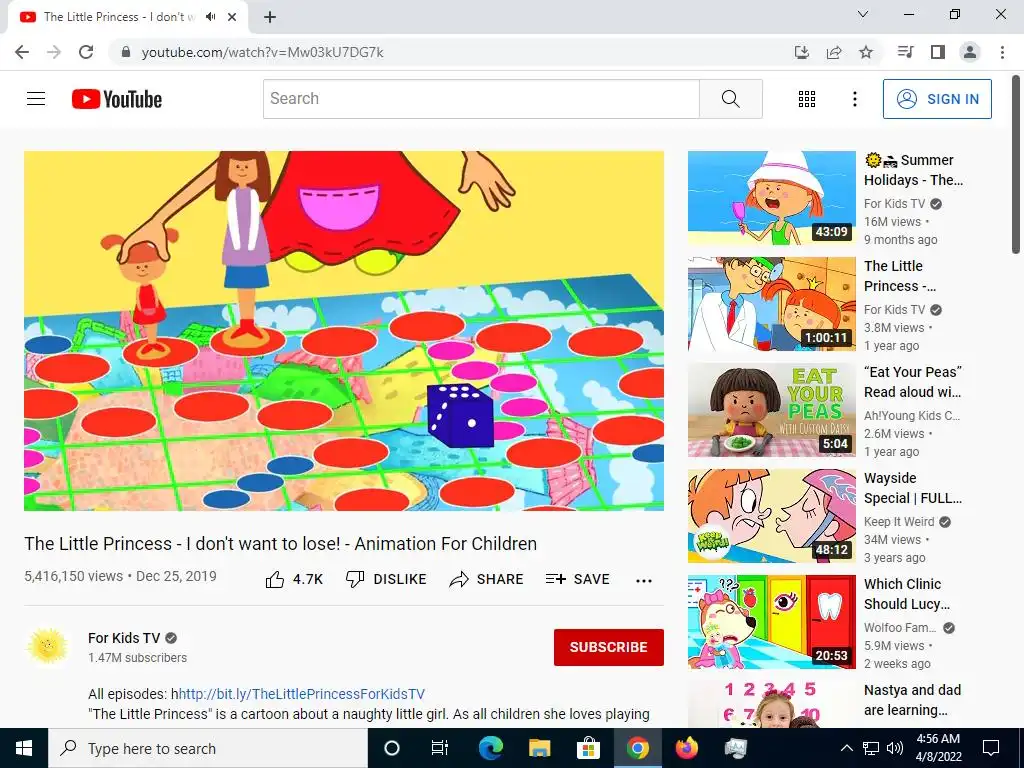Open Wayside Special | FULL title link
This screenshot has width=1024, height=768.
pyautogui.click(x=913, y=488)
